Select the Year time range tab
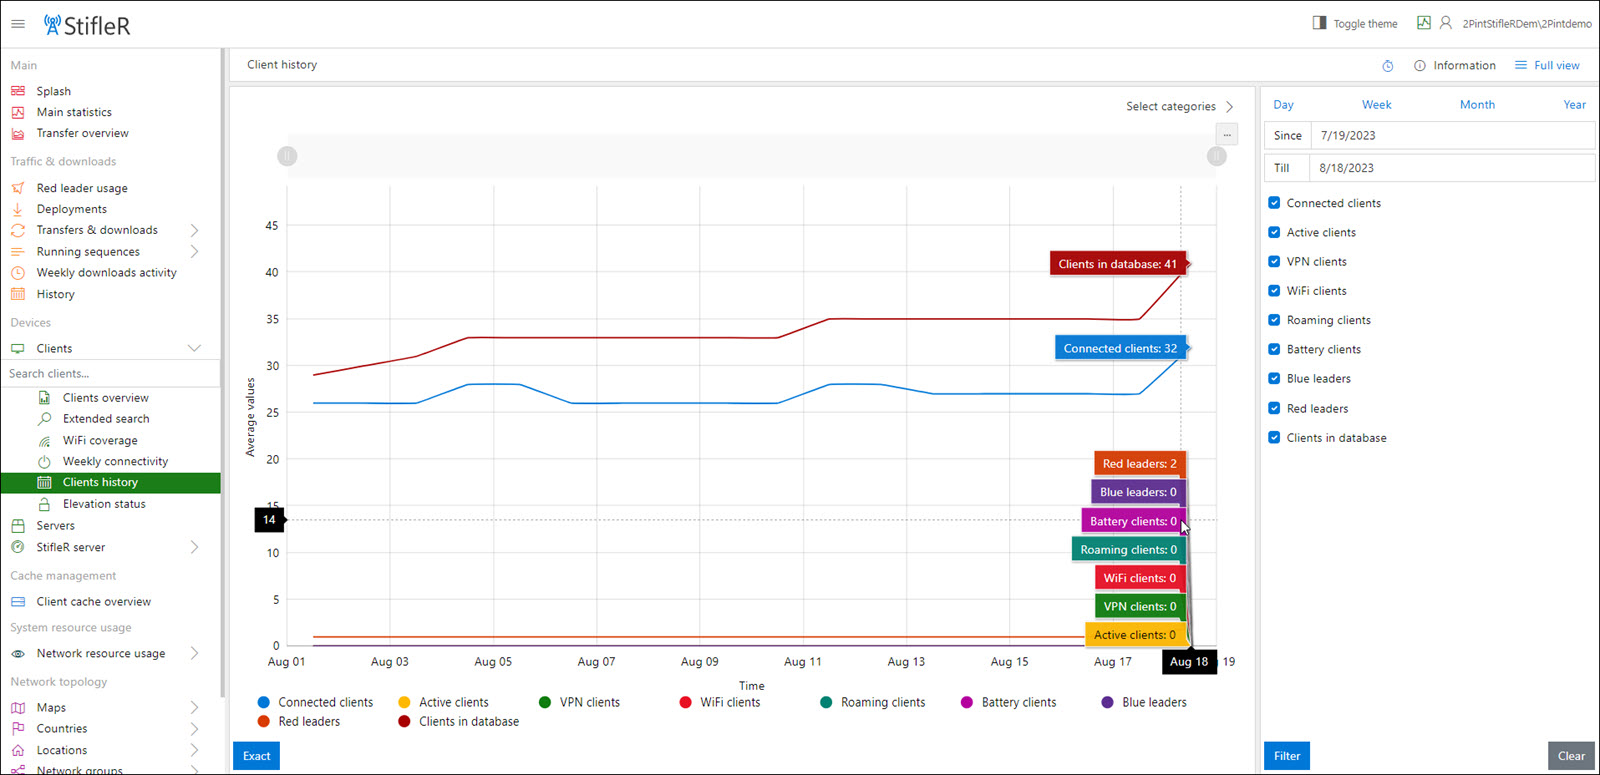Viewport: 1600px width, 775px height. (x=1574, y=105)
